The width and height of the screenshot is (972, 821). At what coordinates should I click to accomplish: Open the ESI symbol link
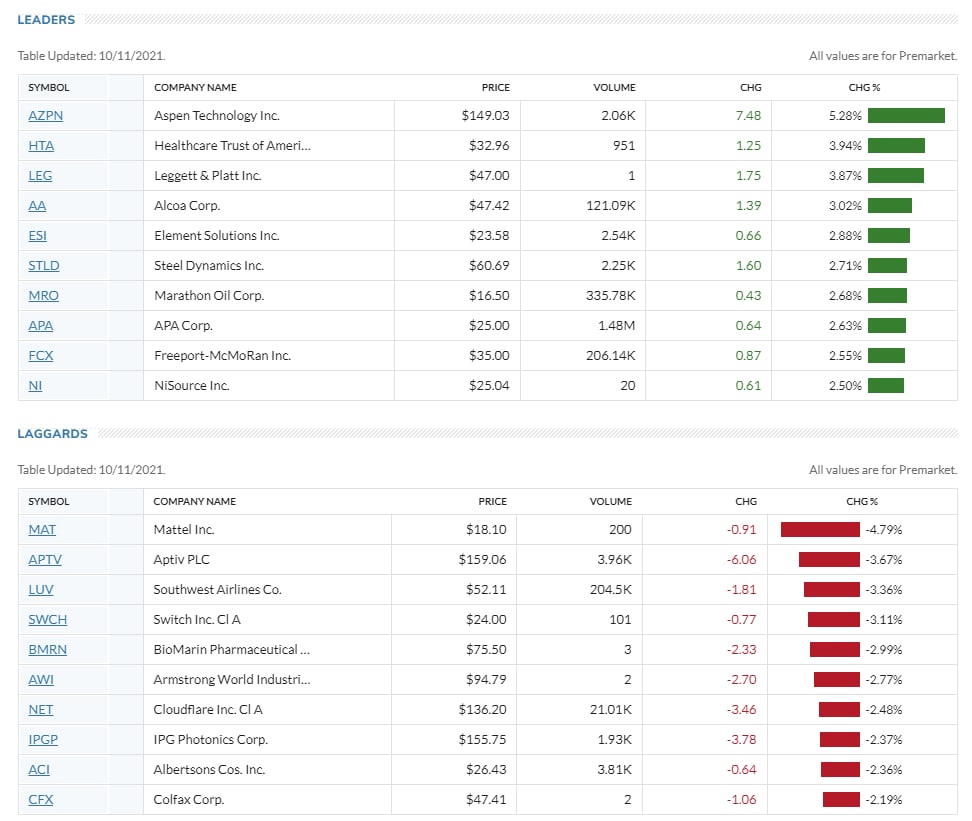[x=37, y=236]
